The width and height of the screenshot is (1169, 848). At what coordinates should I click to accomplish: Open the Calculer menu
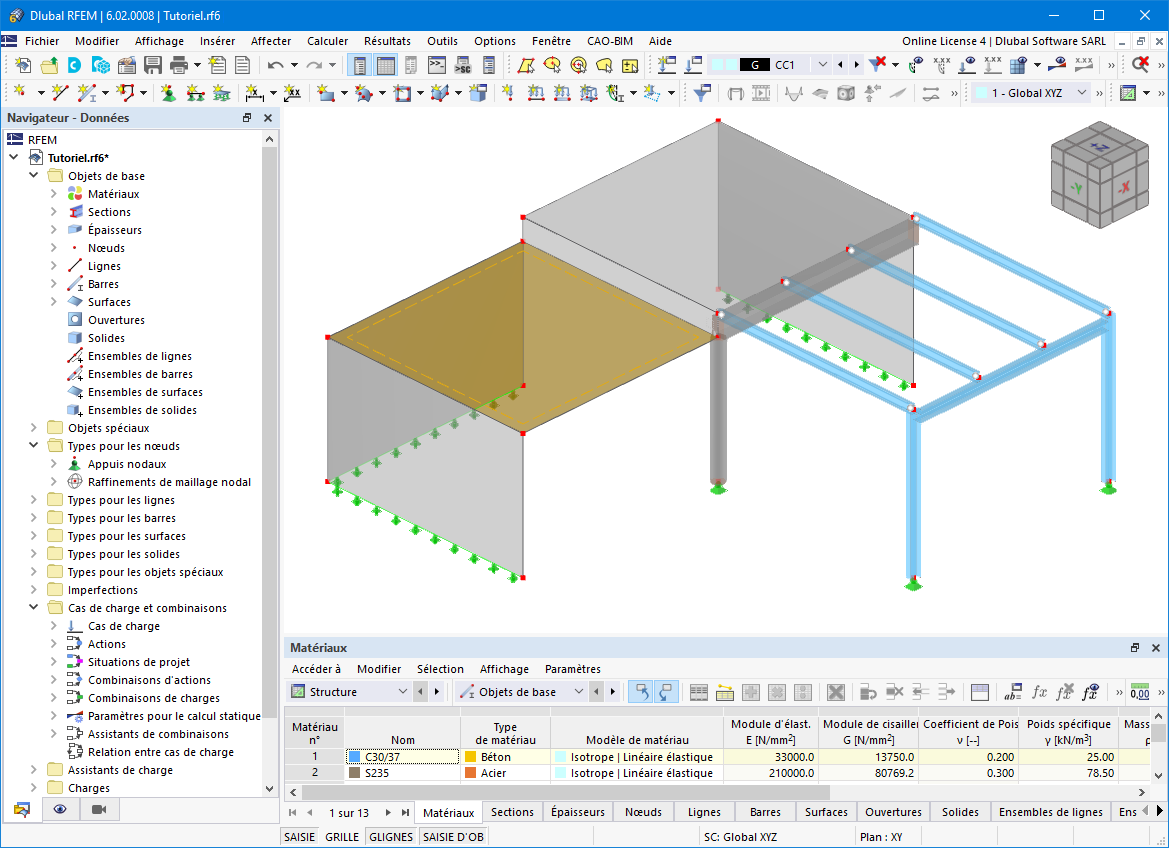pyautogui.click(x=327, y=41)
